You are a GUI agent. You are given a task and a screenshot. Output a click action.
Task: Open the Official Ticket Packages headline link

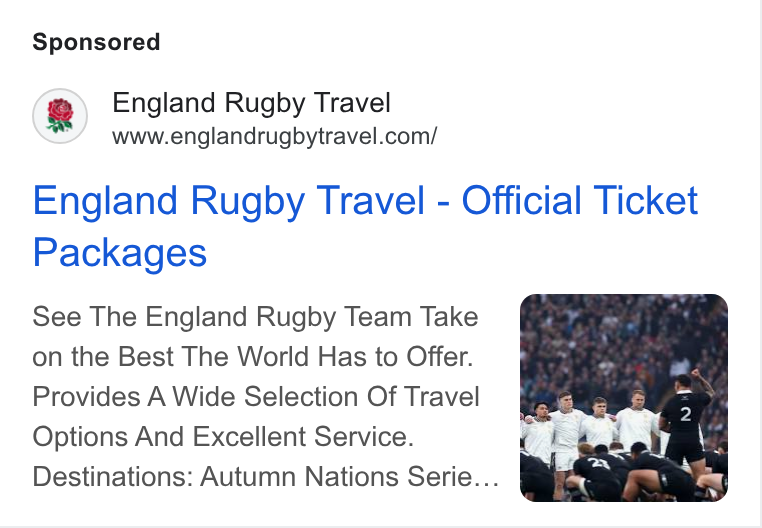(365, 226)
